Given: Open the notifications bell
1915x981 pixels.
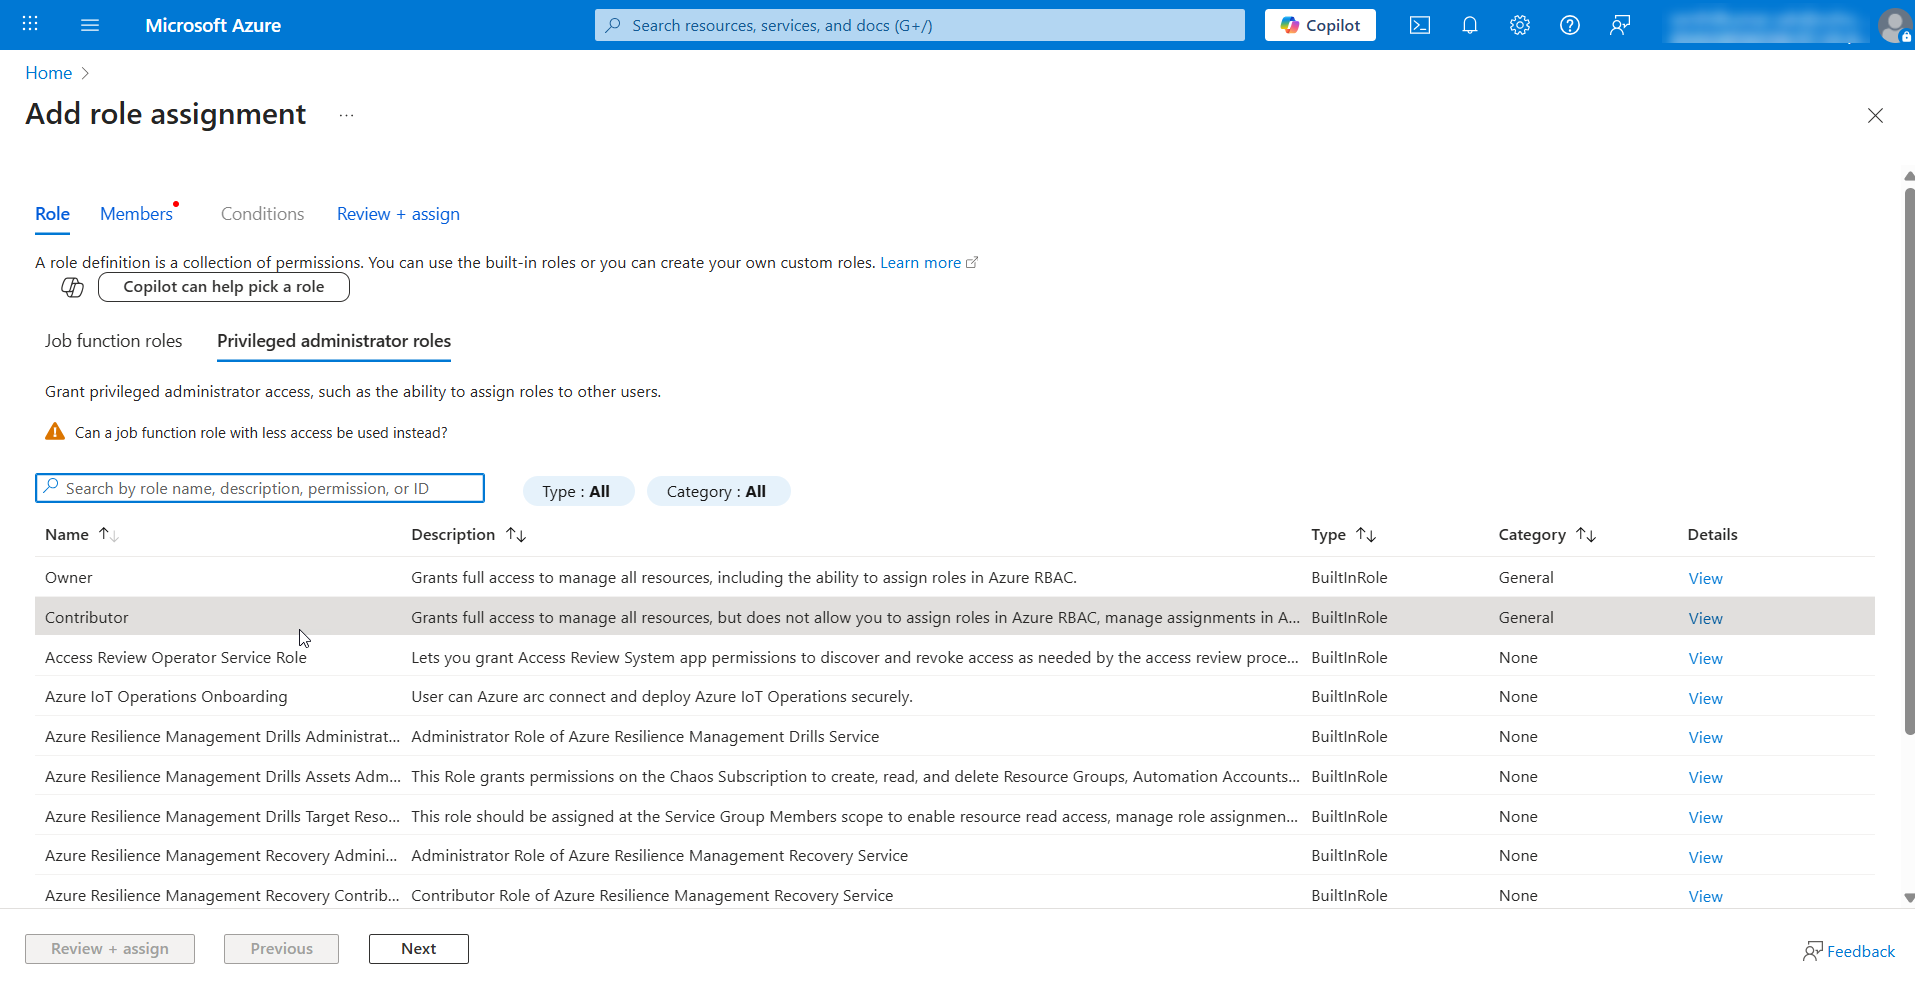Looking at the screenshot, I should [x=1469, y=25].
